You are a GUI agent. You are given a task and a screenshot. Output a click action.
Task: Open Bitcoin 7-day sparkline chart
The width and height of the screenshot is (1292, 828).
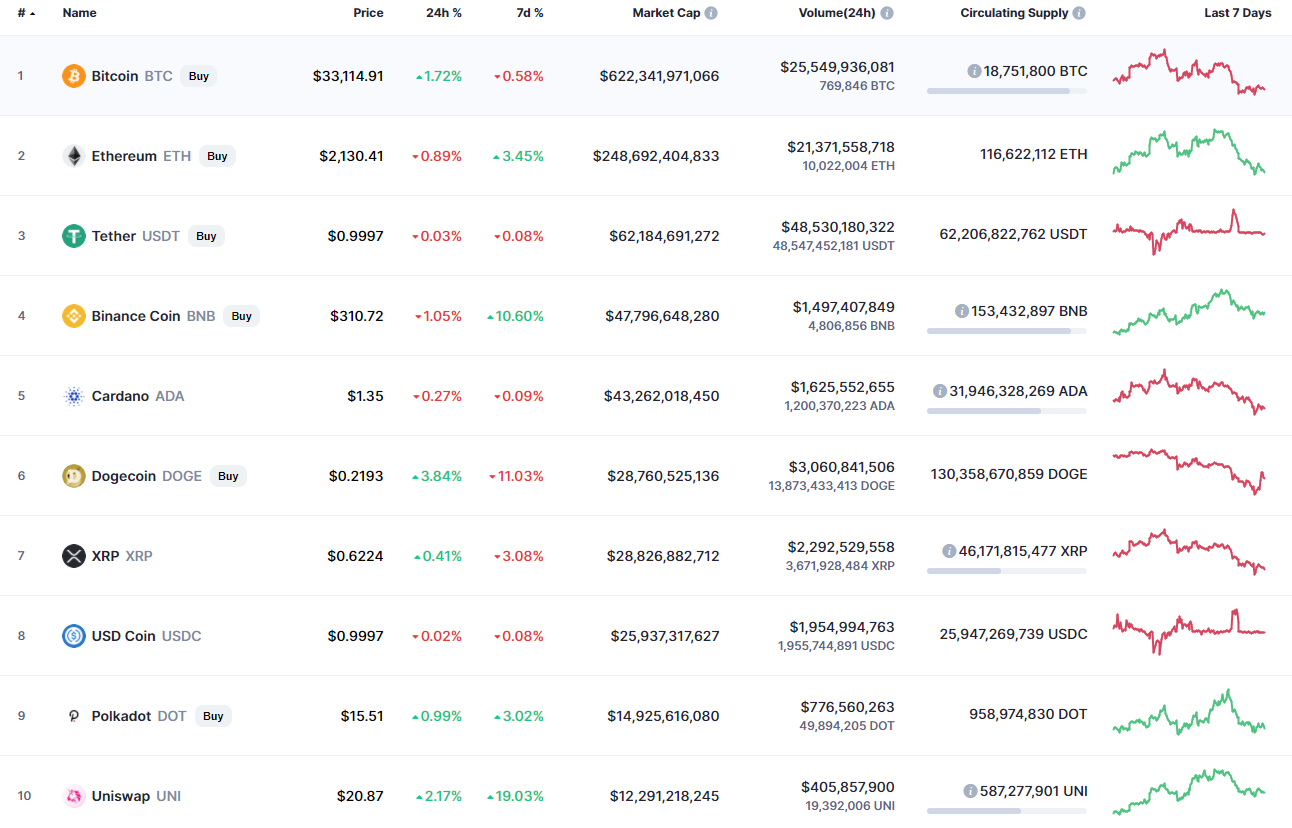click(x=1189, y=72)
